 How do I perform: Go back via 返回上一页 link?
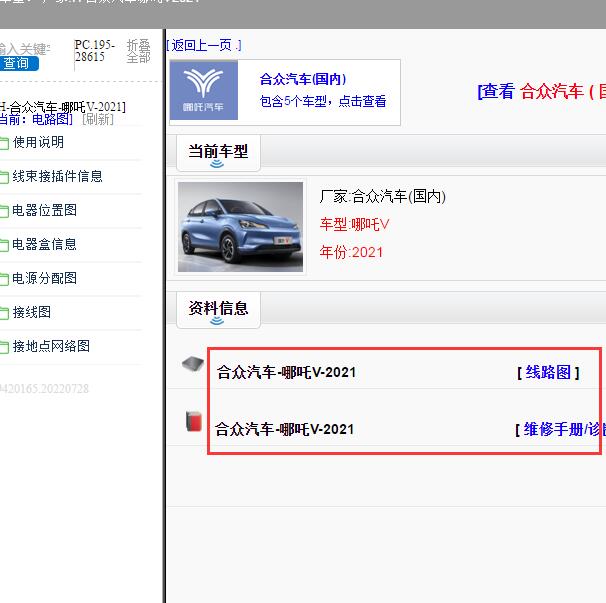tap(204, 45)
